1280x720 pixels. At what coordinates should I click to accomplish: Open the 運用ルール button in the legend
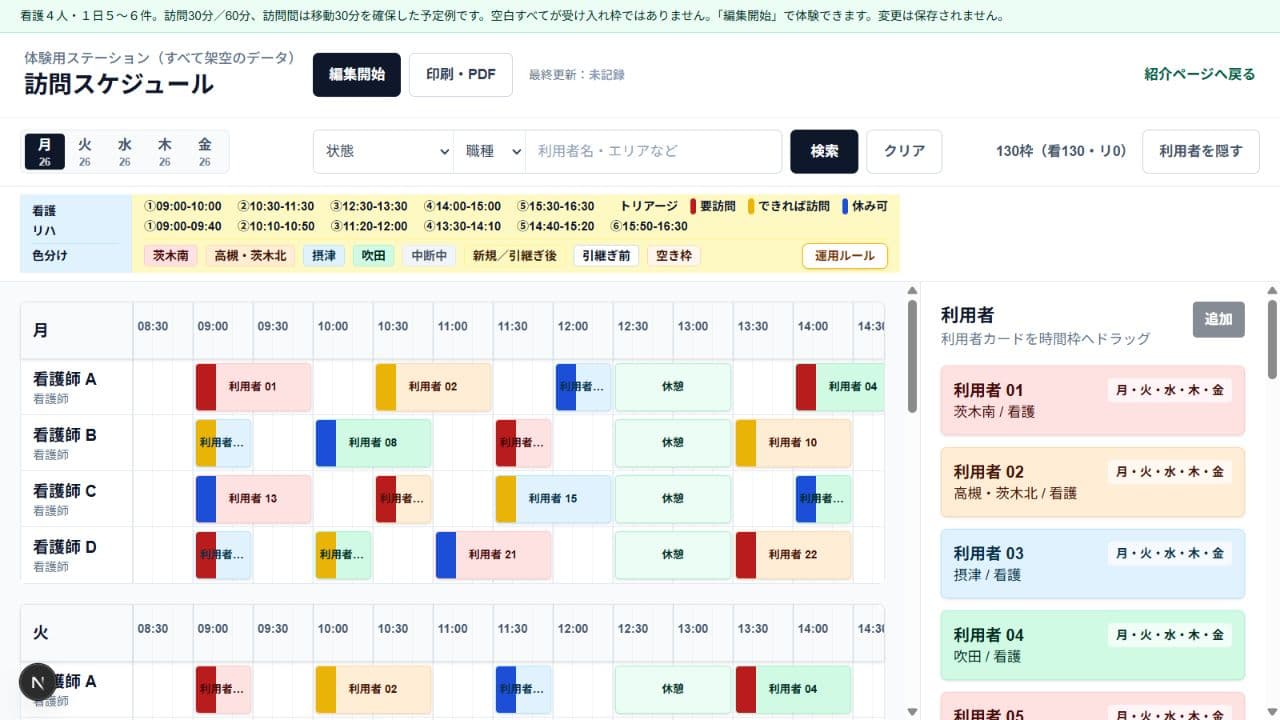[x=845, y=256]
